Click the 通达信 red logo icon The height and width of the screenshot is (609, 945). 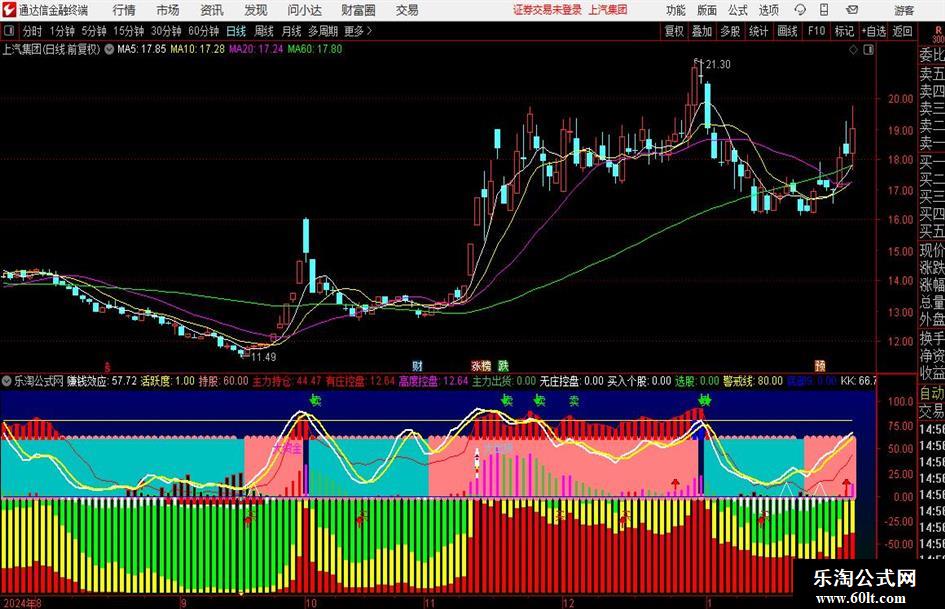click(x=9, y=10)
